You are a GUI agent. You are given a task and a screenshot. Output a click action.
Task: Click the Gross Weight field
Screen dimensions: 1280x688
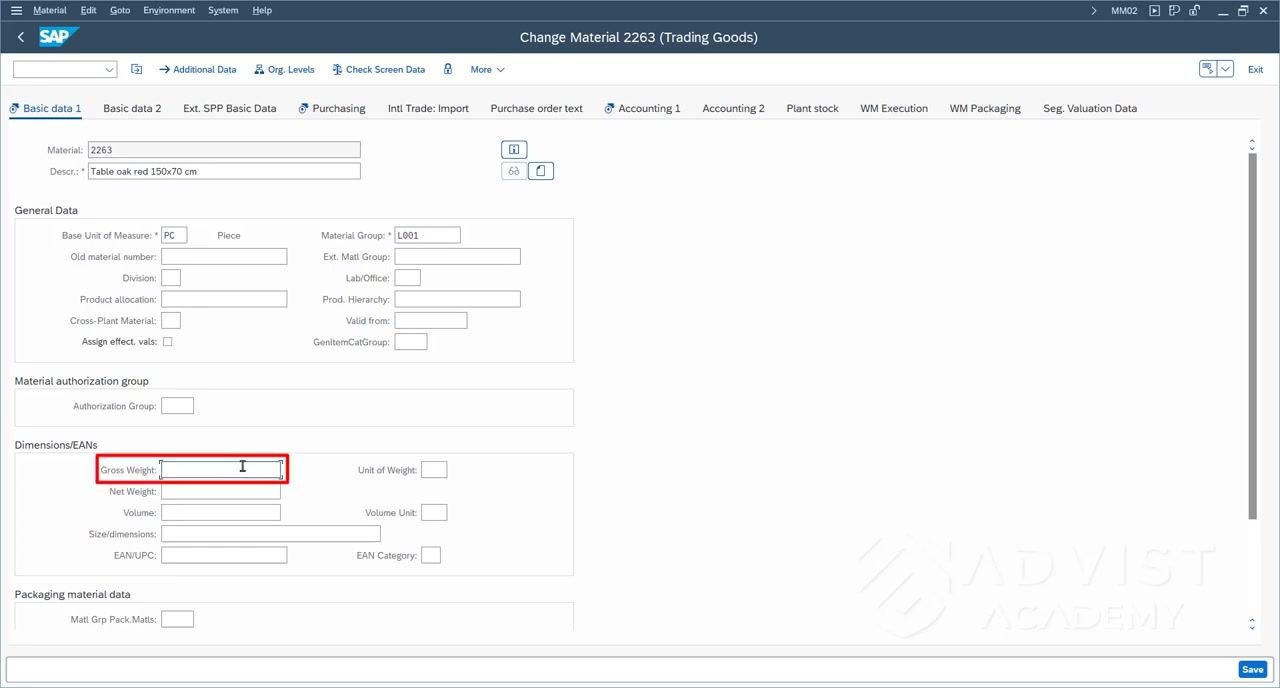click(221, 470)
